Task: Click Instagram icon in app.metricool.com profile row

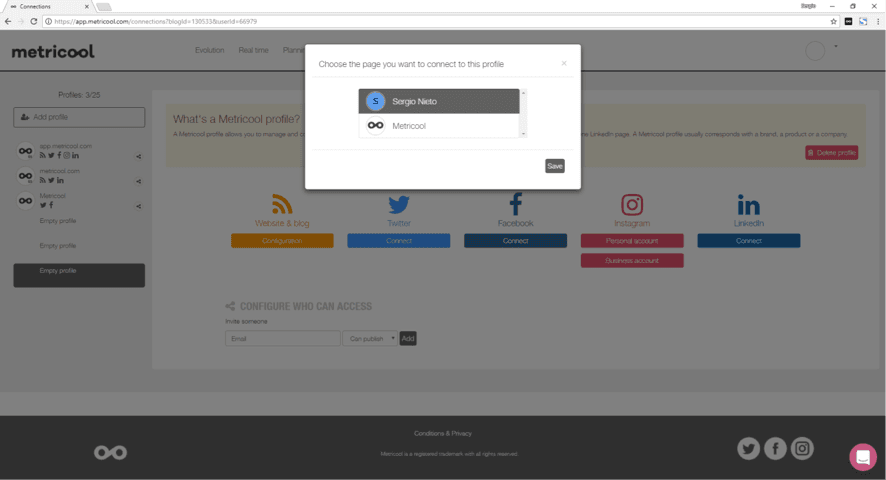Action: [67, 155]
